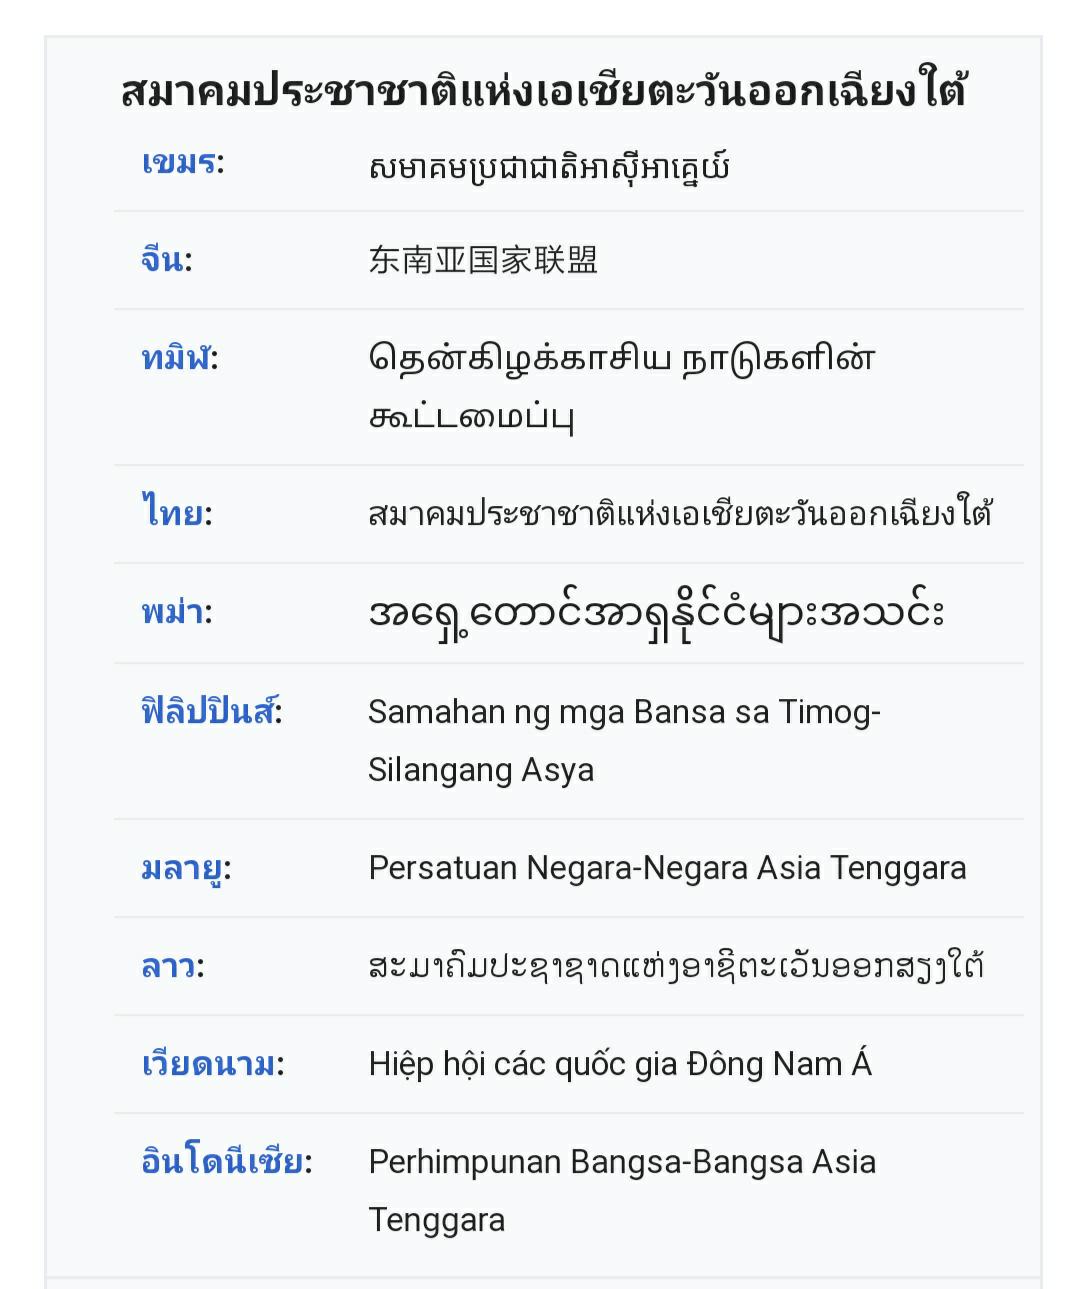Click "Persatuan Negara-Negara Asia Tenggara" text

667,868
